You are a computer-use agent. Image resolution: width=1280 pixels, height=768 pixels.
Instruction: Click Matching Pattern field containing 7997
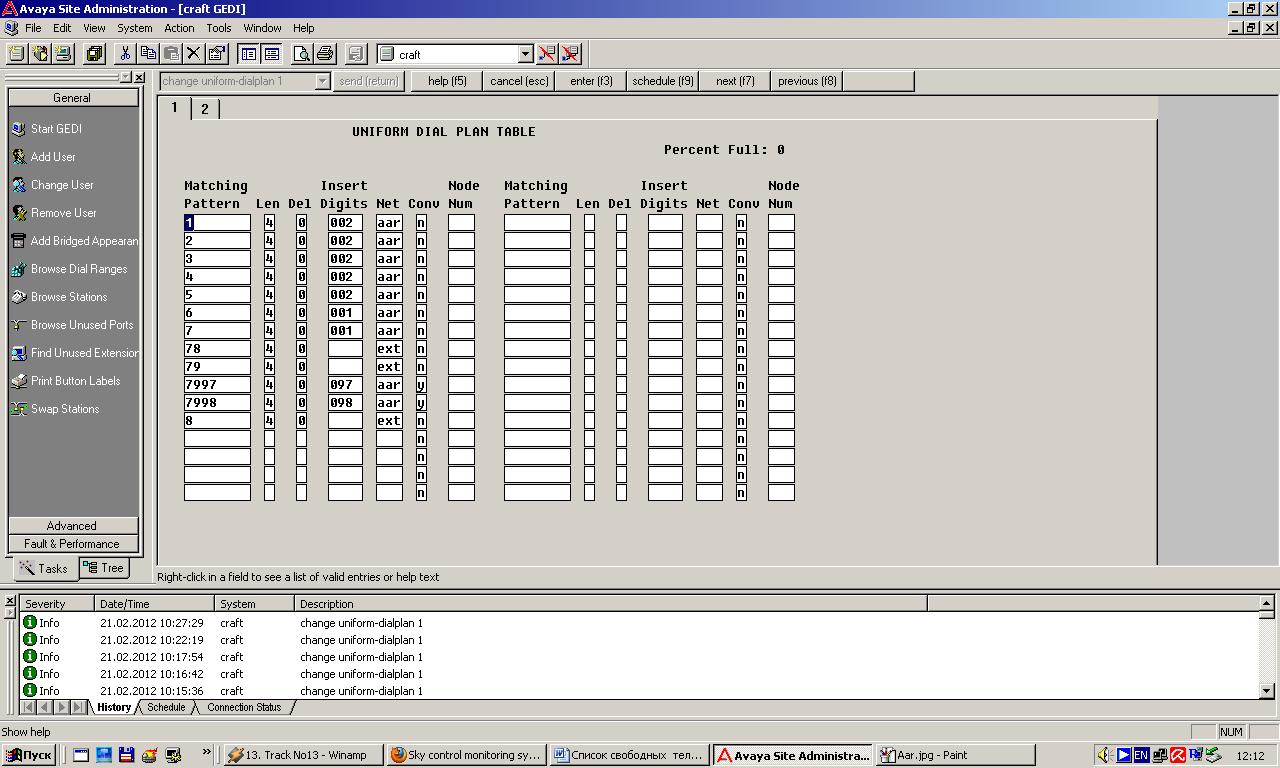[217, 385]
